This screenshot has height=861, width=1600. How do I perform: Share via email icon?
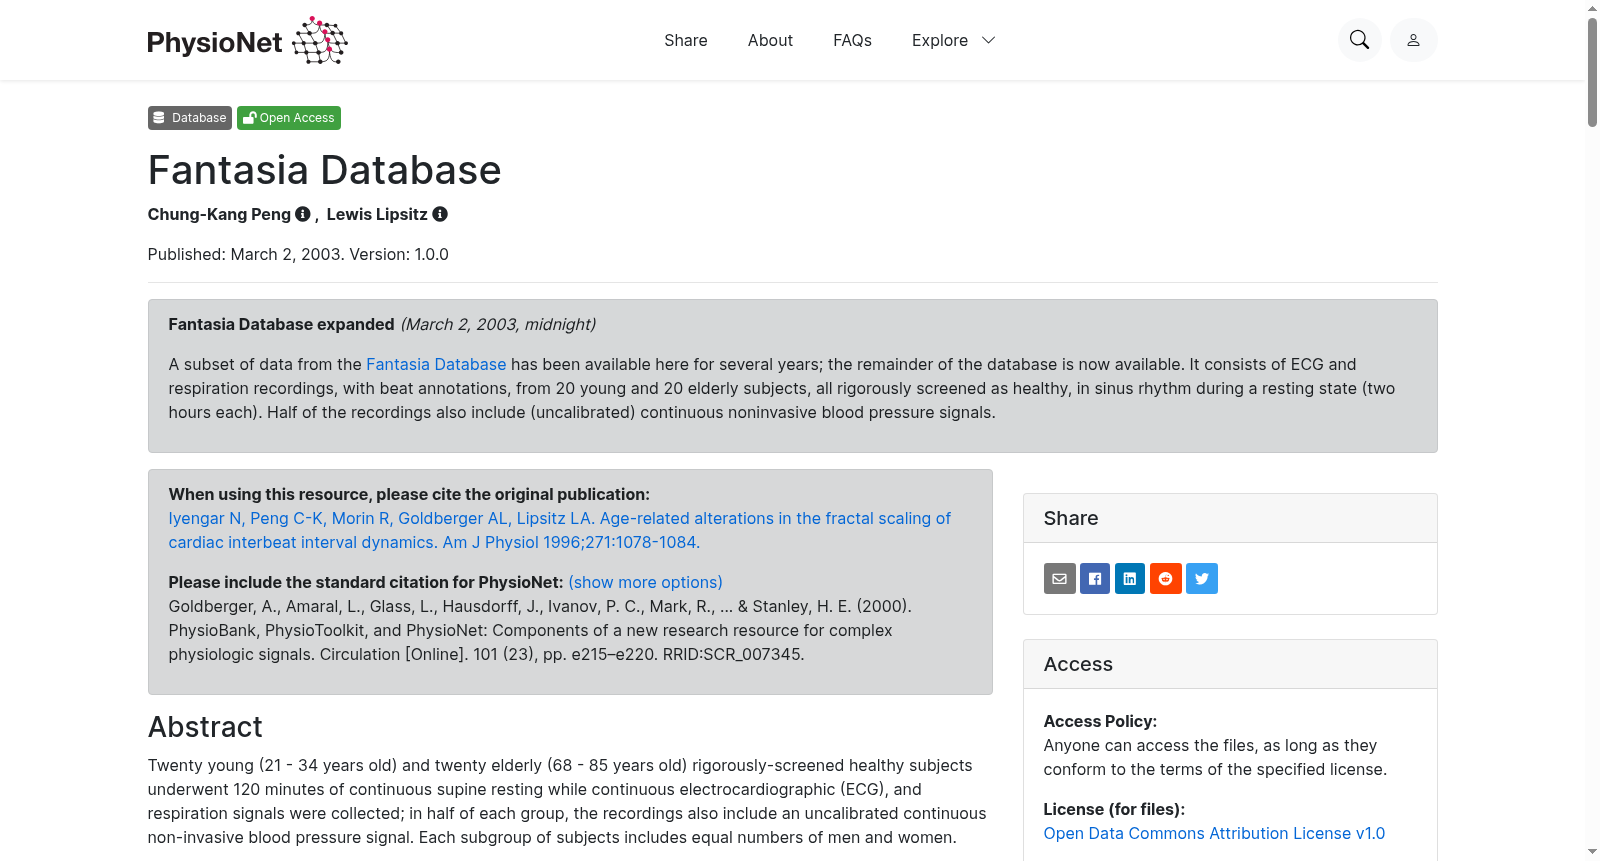1060,578
